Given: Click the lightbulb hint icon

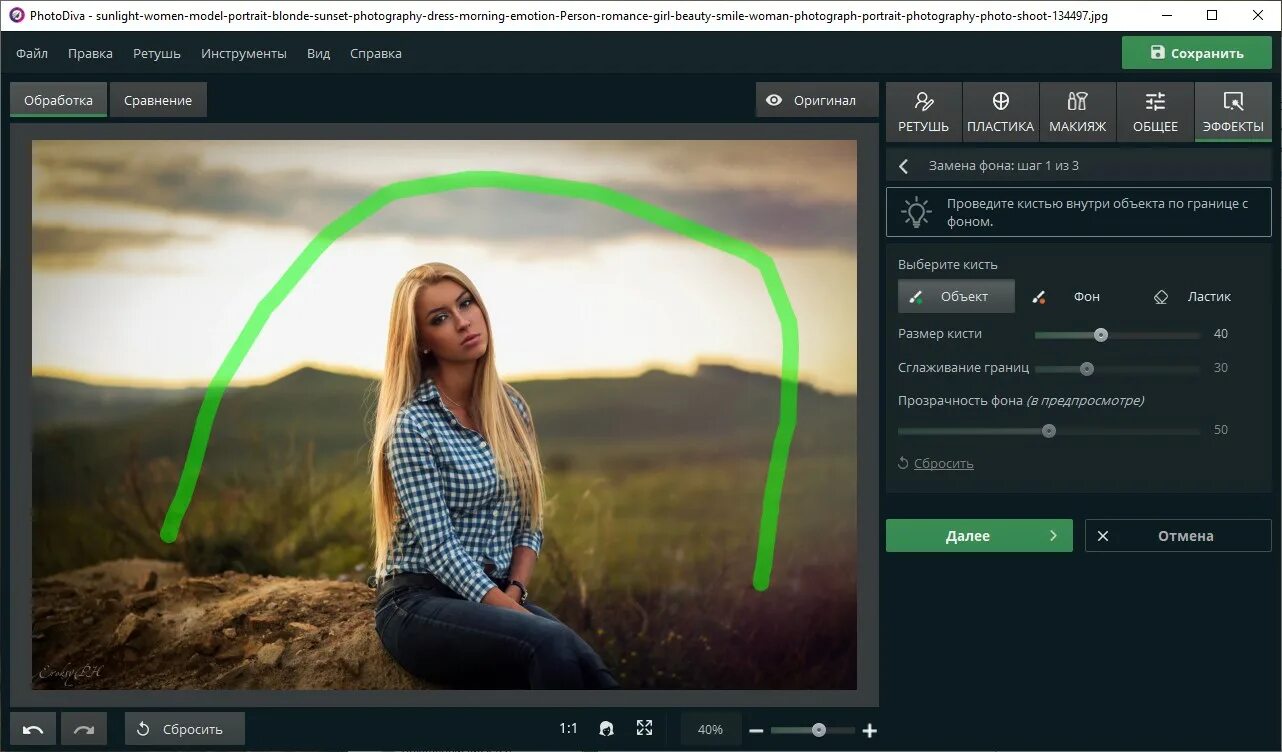Looking at the screenshot, I should pyautogui.click(x=915, y=212).
